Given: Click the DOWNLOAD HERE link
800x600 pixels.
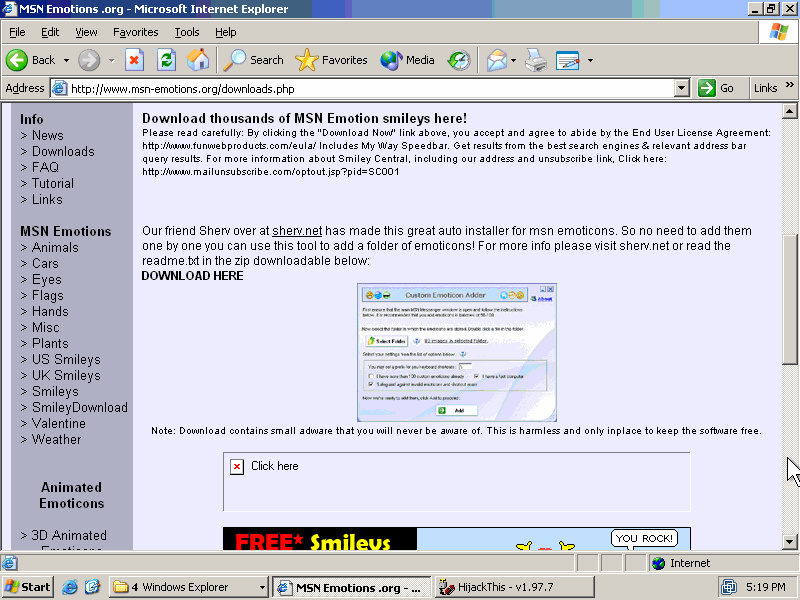Looking at the screenshot, I should click(x=192, y=276).
